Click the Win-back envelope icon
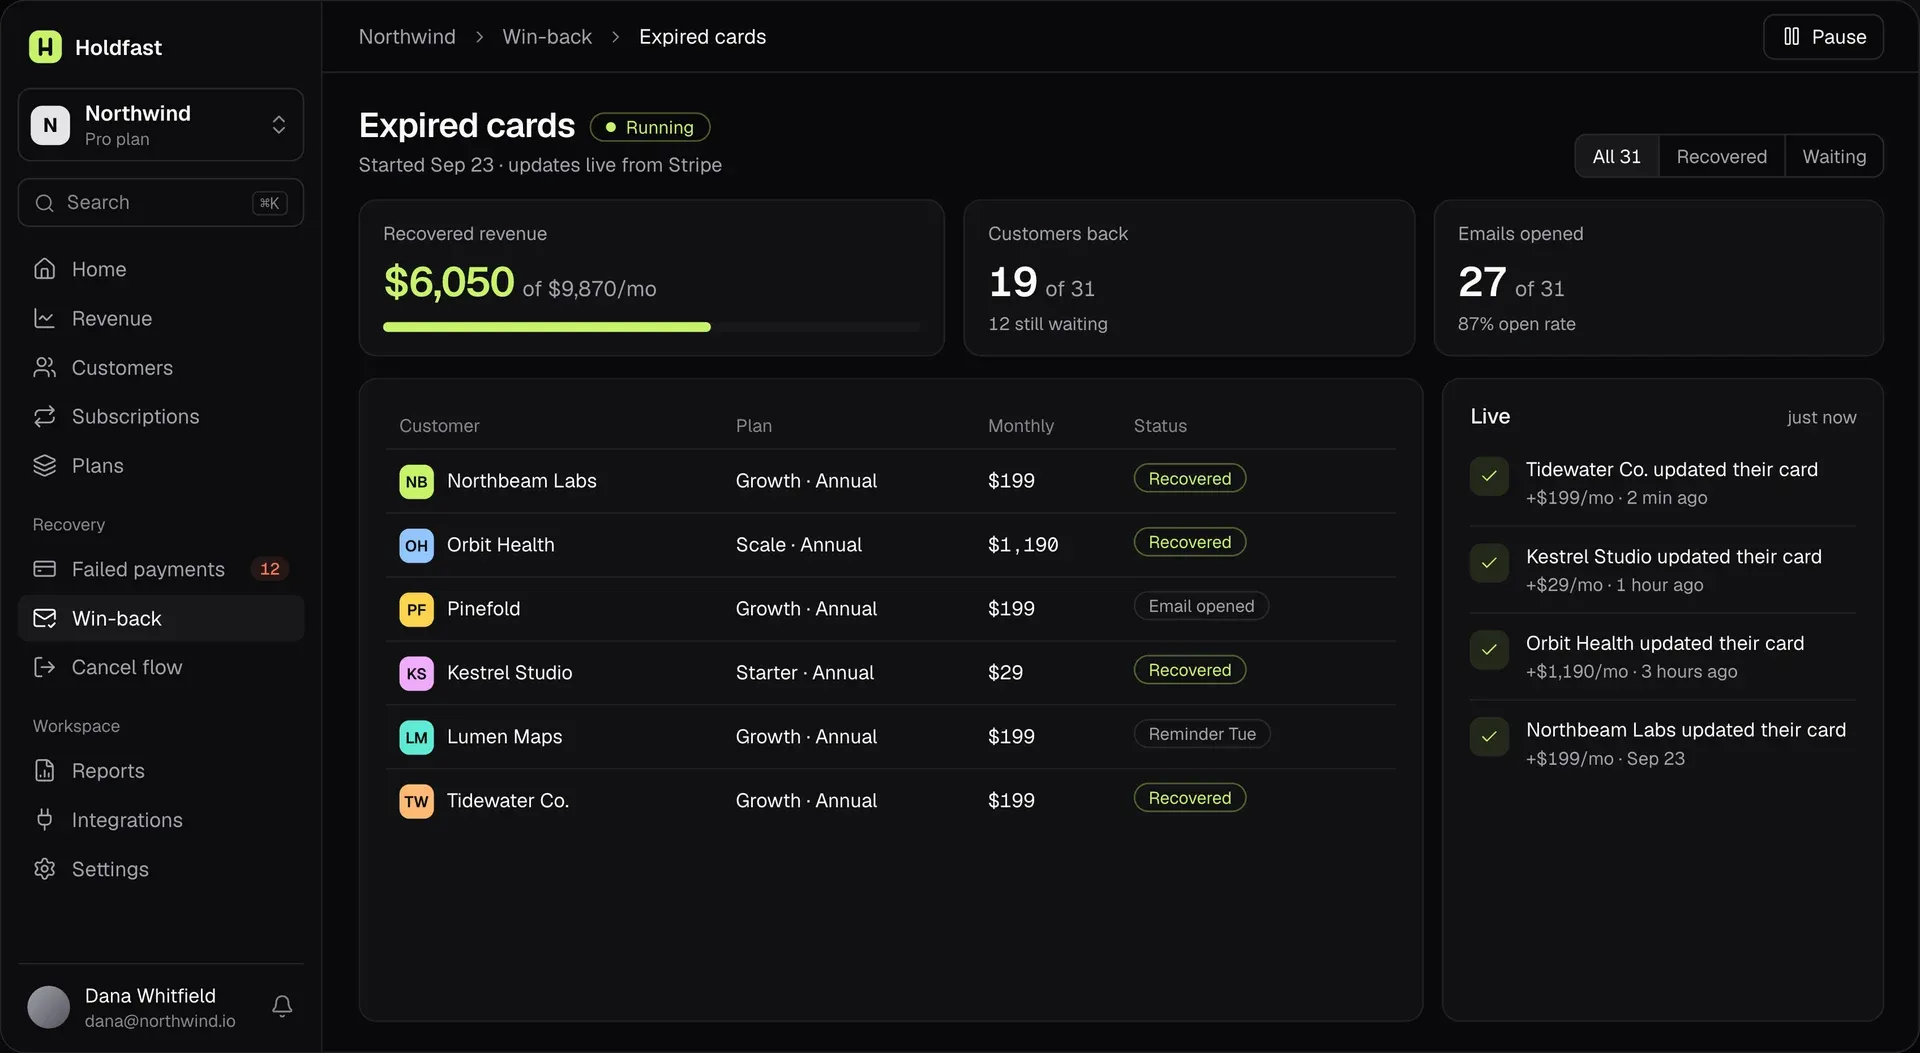Image resolution: width=1920 pixels, height=1053 pixels. coord(44,618)
